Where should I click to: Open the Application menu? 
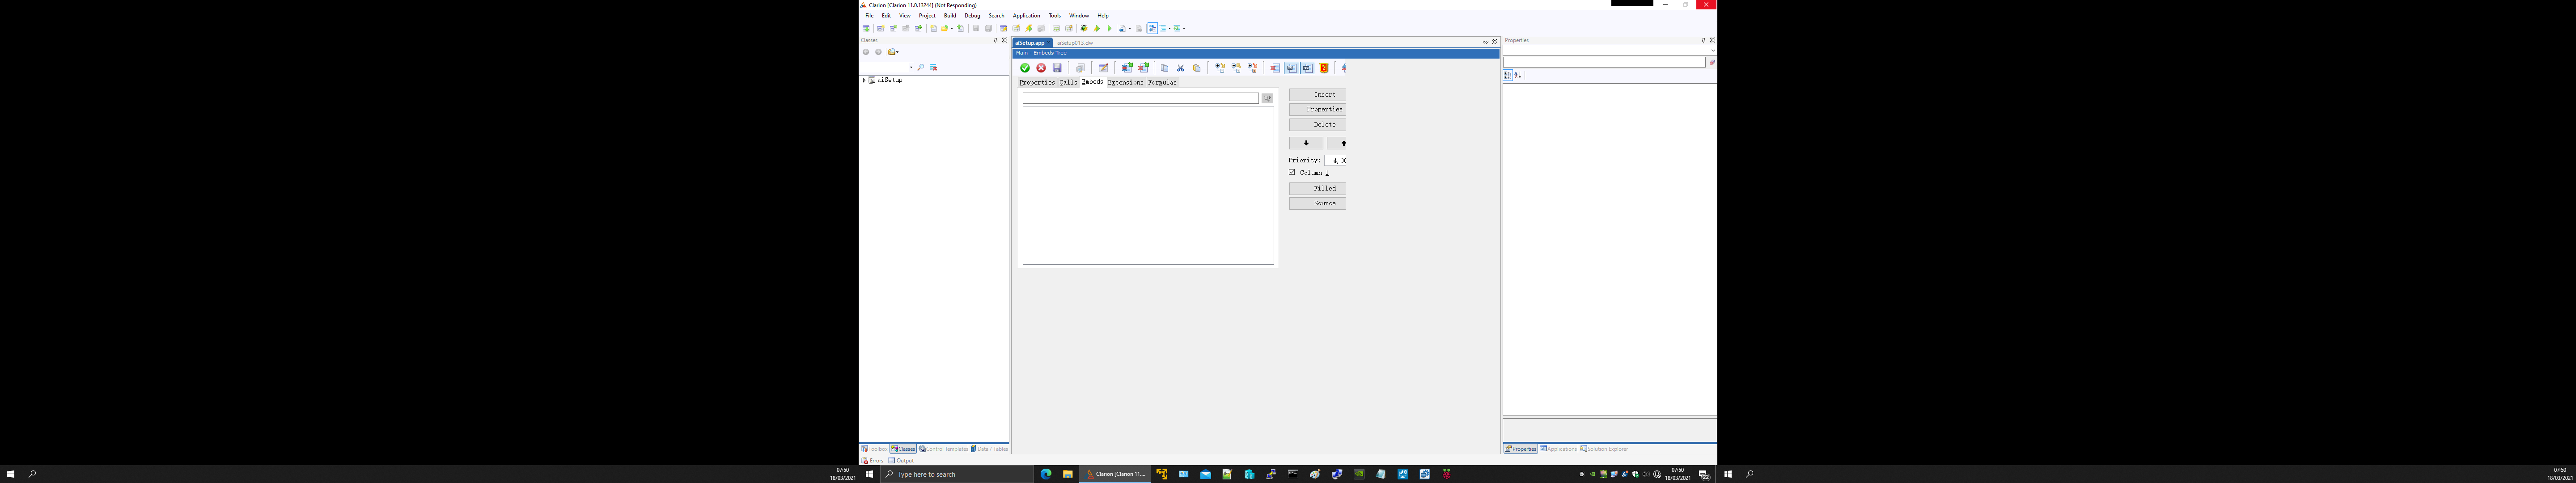point(1026,16)
